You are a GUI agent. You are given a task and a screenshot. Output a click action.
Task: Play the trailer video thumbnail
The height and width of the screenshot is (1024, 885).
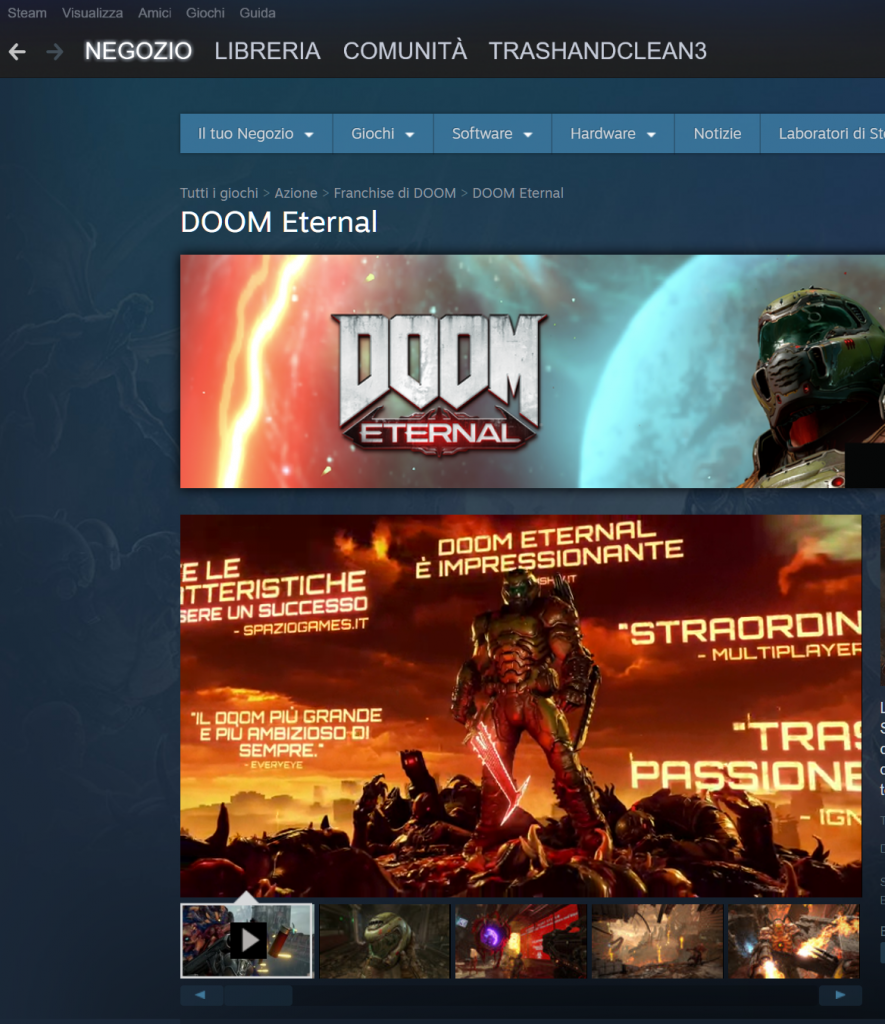click(x=247, y=940)
